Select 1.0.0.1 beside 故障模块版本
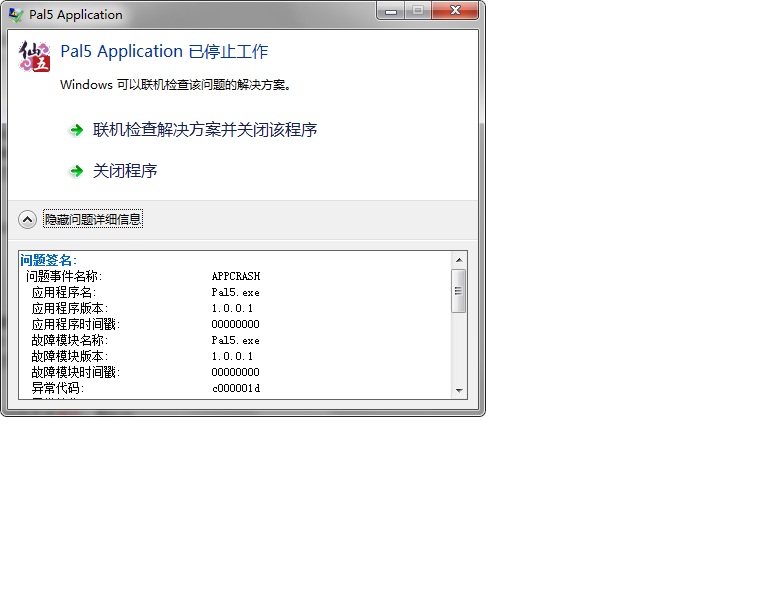 coord(232,356)
